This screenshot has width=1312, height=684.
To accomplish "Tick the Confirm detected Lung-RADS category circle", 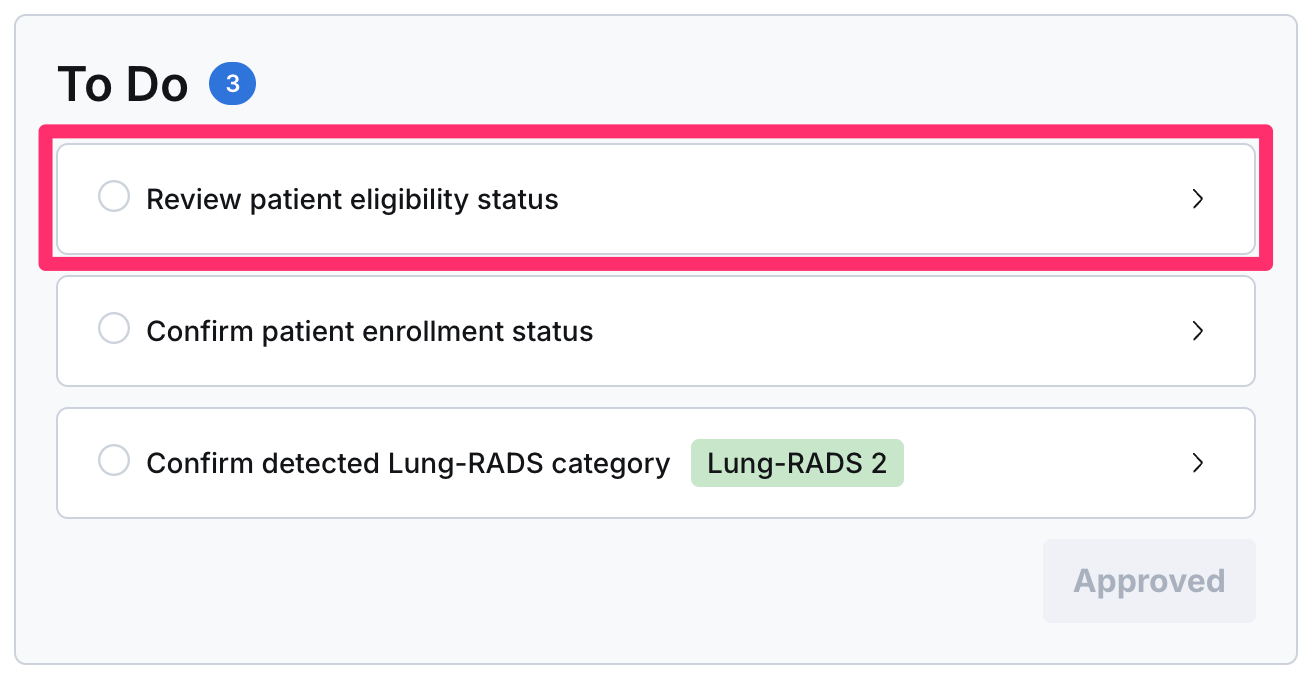I will (x=114, y=461).
